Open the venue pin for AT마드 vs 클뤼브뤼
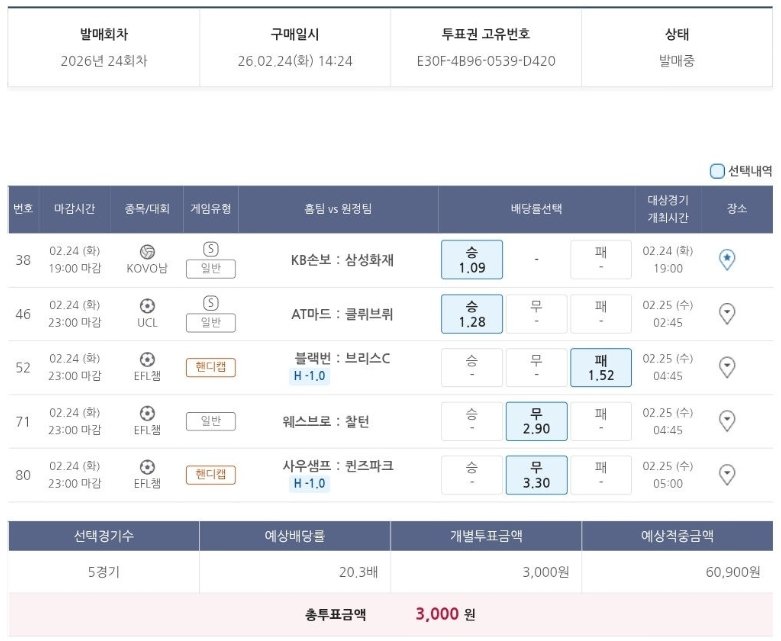 [x=727, y=314]
